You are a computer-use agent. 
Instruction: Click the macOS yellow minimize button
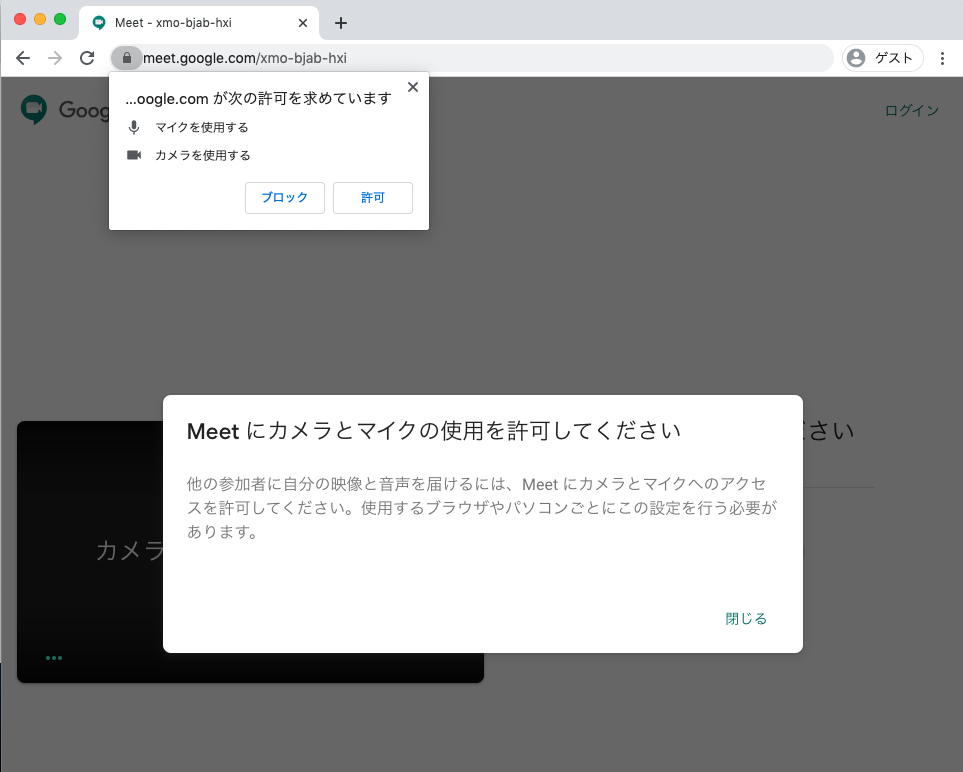tap(40, 19)
